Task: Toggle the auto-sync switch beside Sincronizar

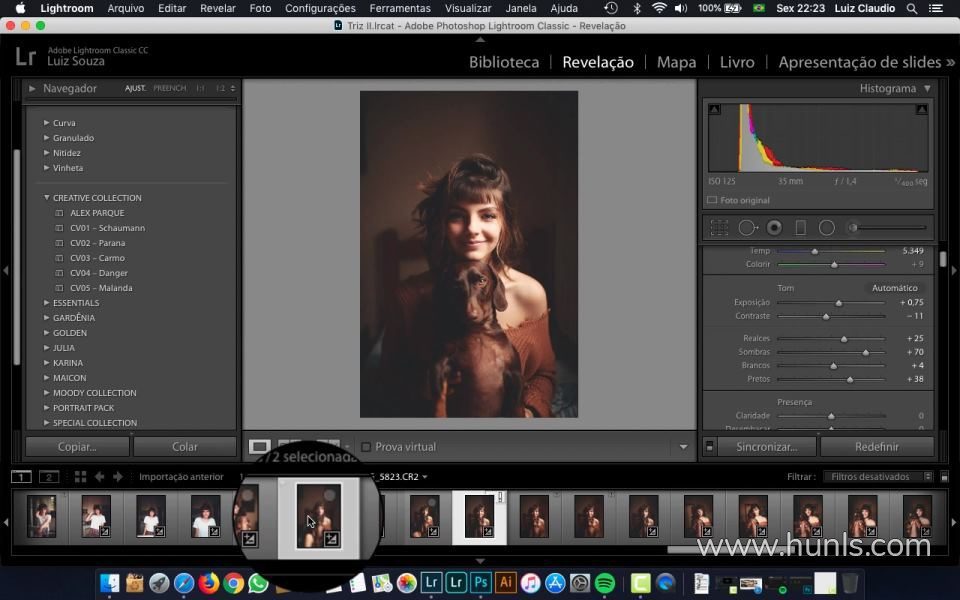Action: coord(709,447)
